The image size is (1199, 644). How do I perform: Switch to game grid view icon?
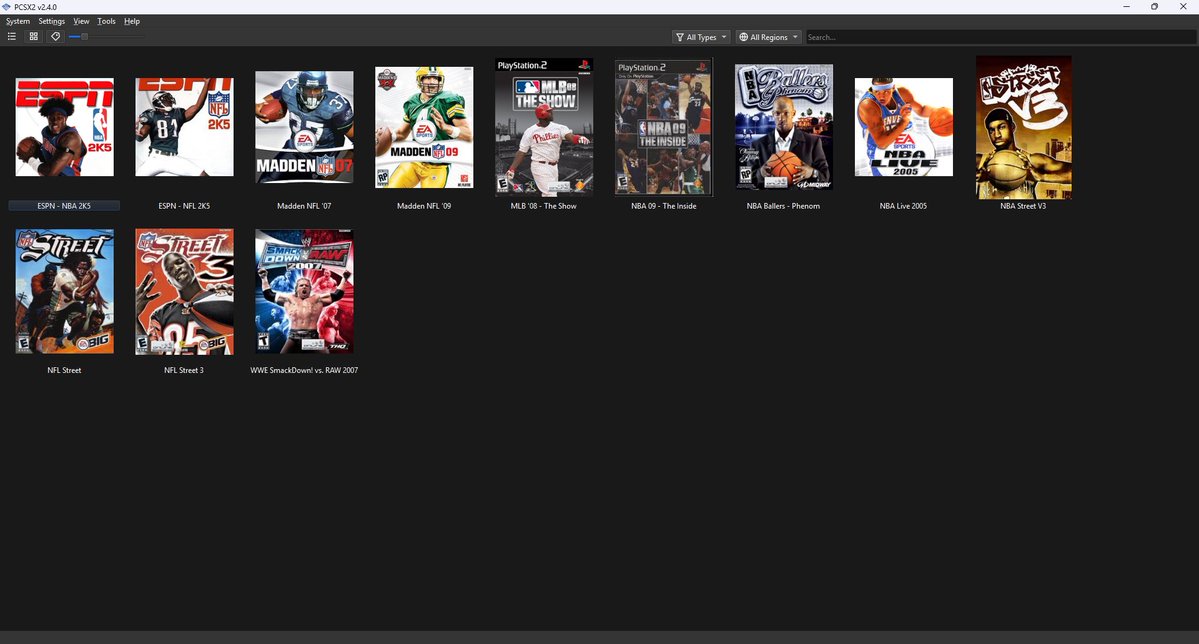tap(34, 37)
